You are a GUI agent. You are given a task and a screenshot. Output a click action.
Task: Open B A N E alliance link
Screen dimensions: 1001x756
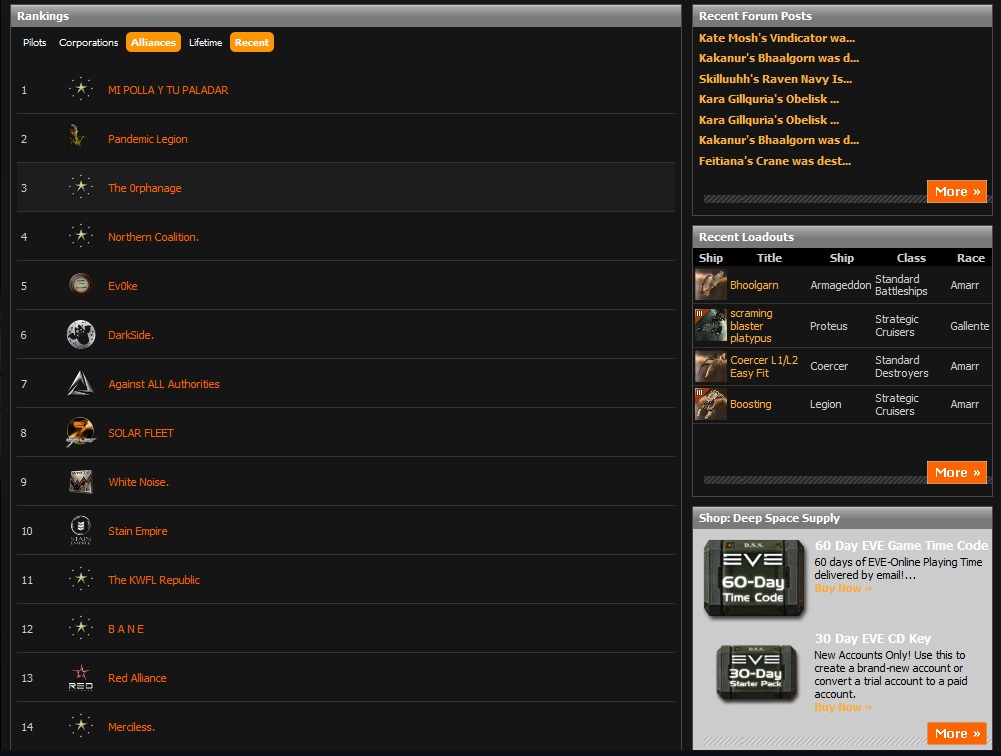[x=126, y=629]
